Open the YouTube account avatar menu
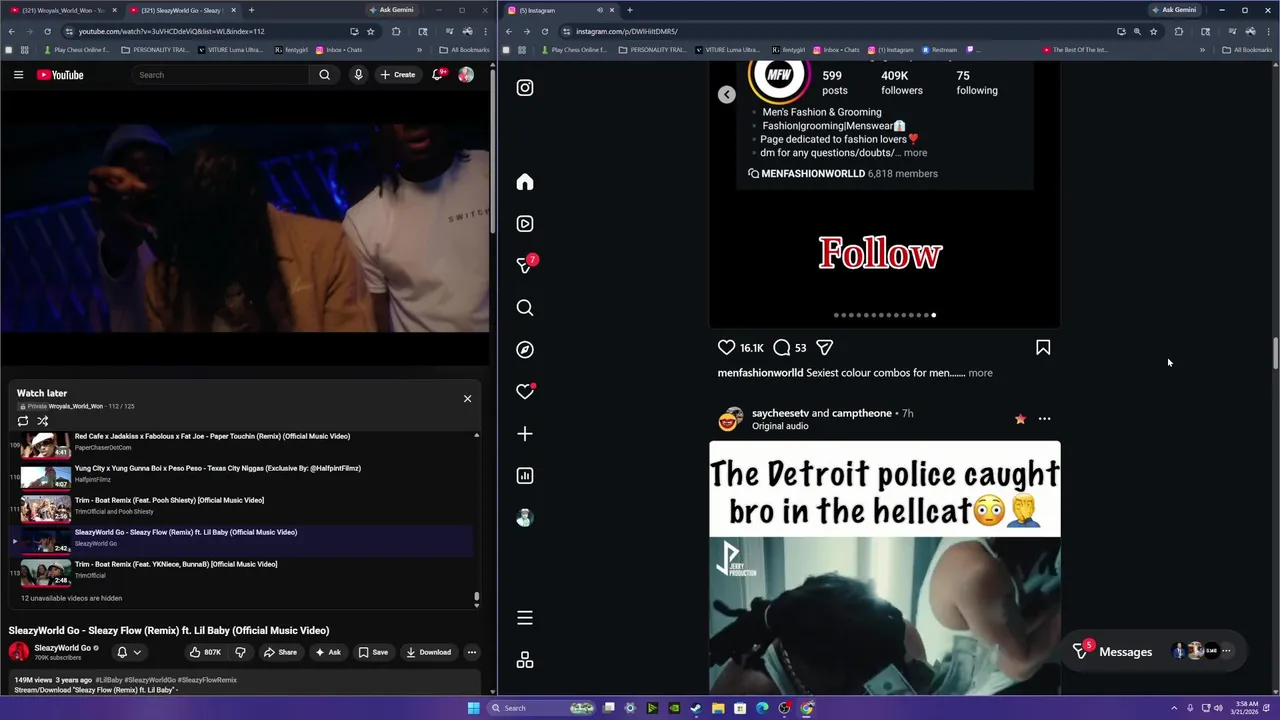 point(466,75)
